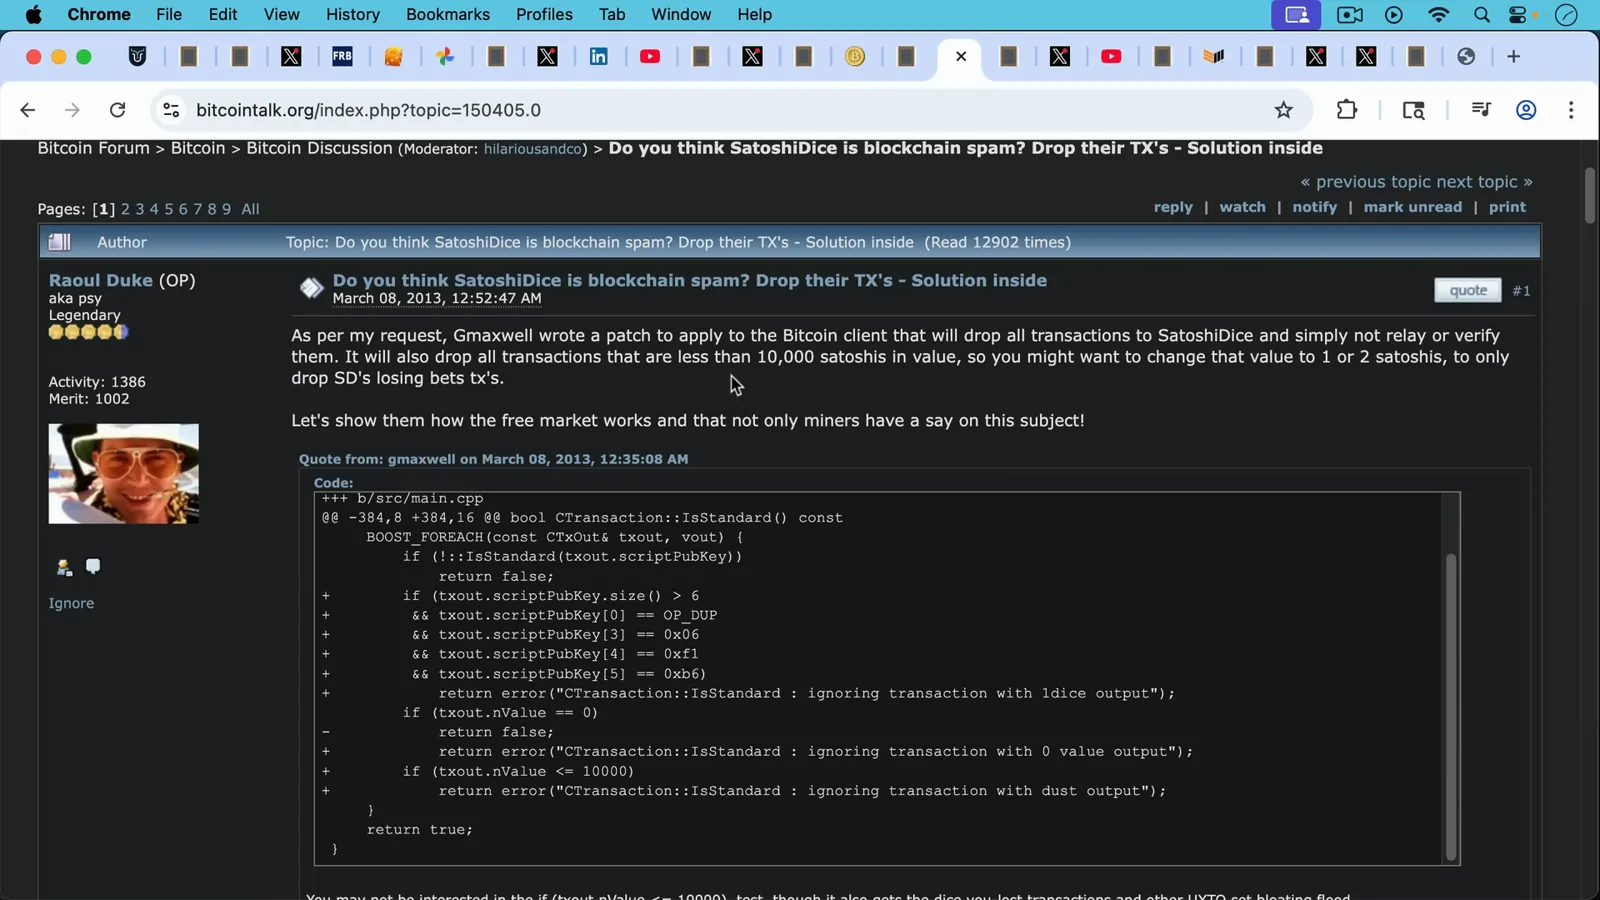Reload the current page
The width and height of the screenshot is (1600, 900).
click(117, 110)
